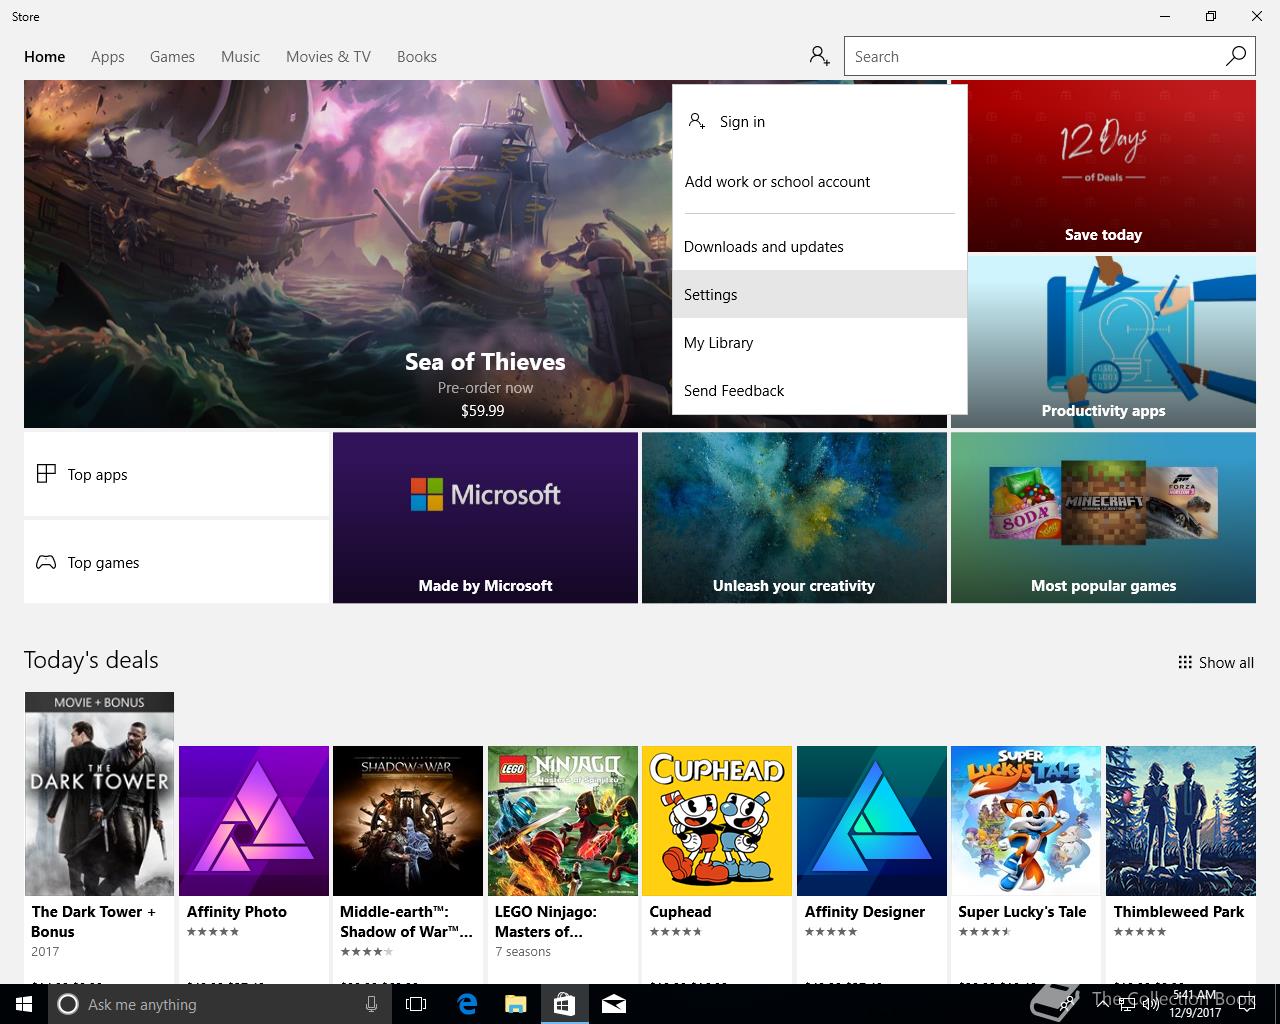Click the Show all grid icon
The height and width of the screenshot is (1024, 1280).
click(1185, 662)
